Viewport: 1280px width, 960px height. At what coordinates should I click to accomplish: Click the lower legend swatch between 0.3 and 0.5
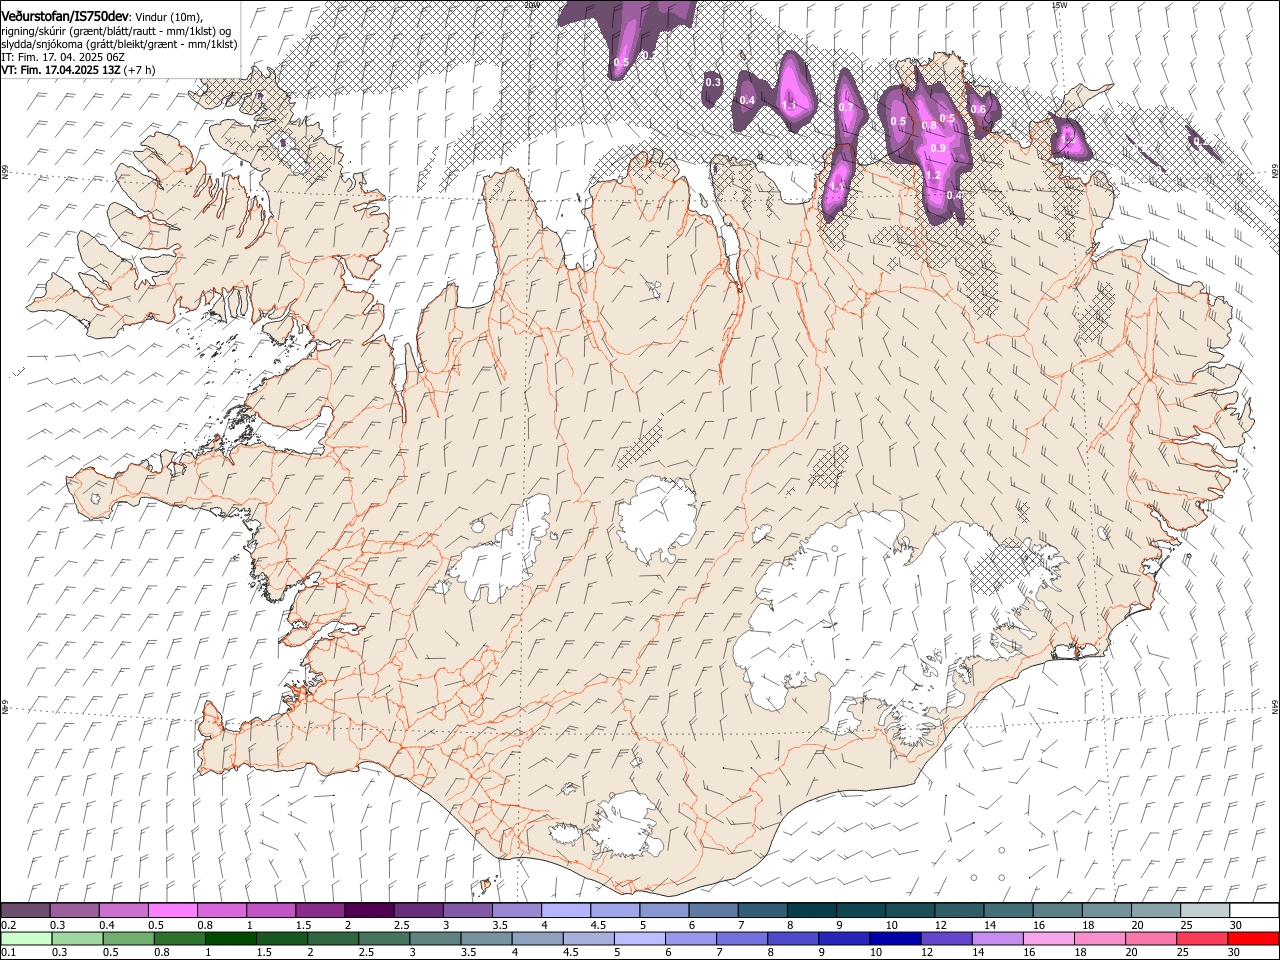click(77, 939)
